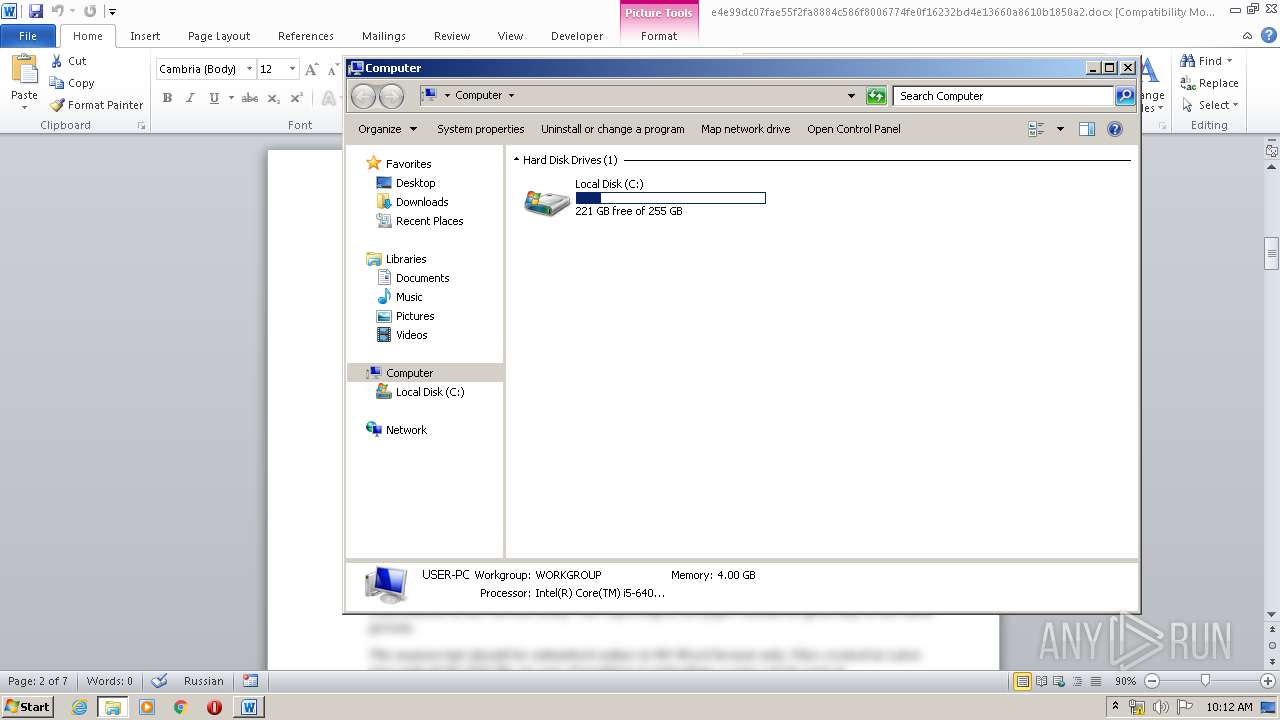Click Map network drive
Viewport: 1280px width, 720px height.
pos(745,129)
